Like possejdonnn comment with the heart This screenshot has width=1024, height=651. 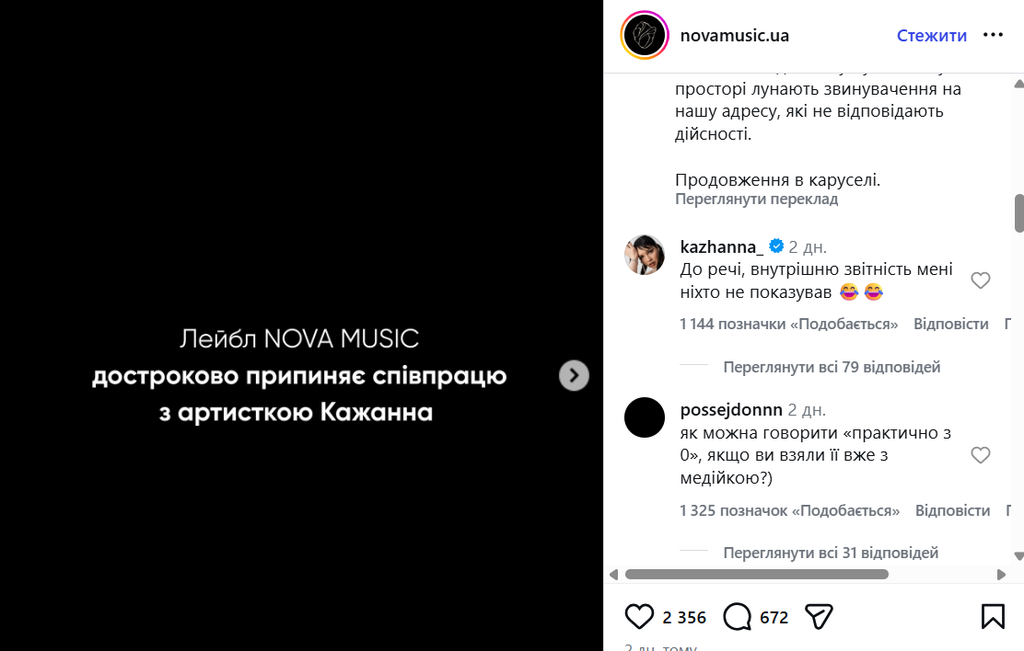click(980, 456)
